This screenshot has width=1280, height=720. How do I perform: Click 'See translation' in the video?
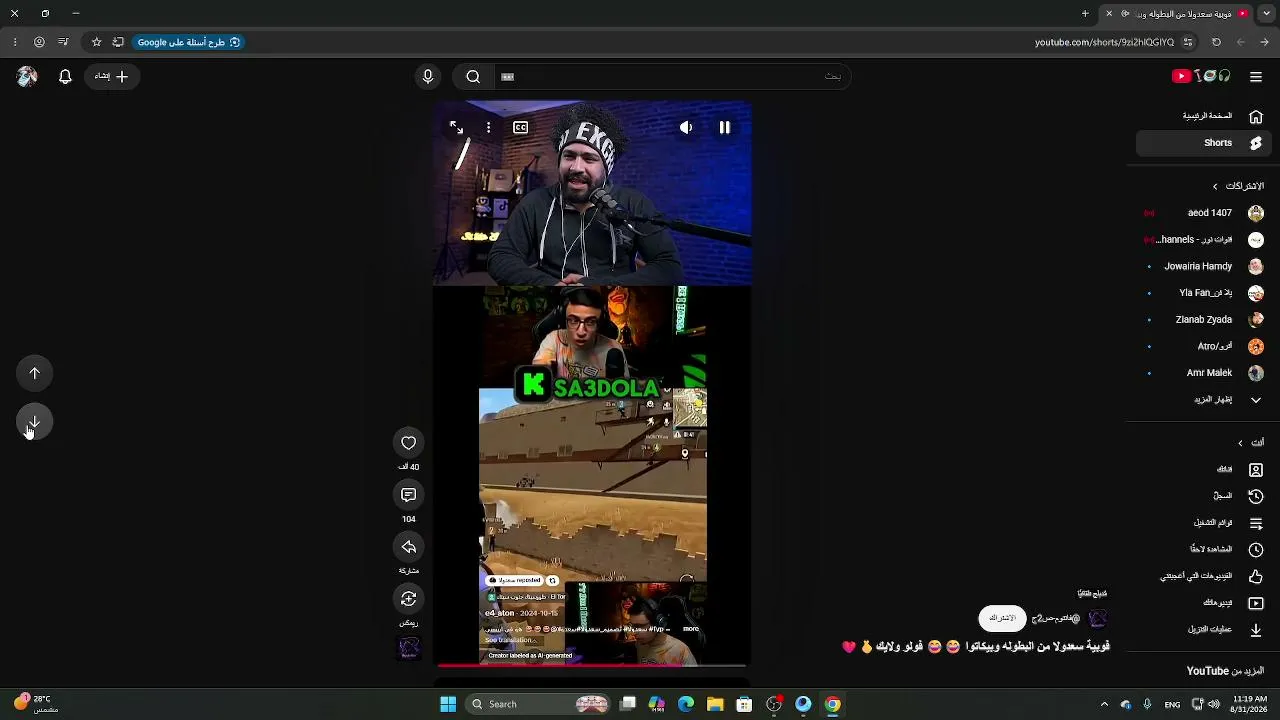(509, 640)
